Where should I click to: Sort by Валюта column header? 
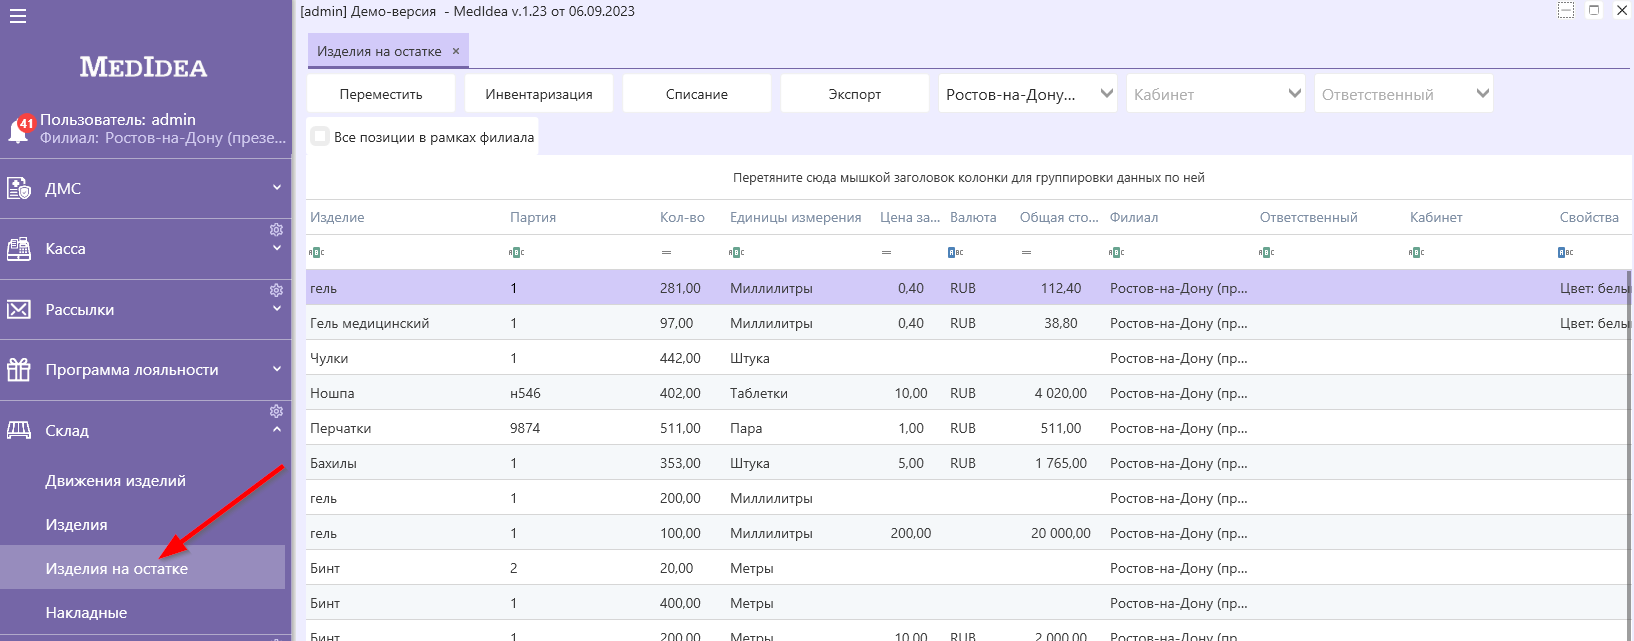(973, 217)
